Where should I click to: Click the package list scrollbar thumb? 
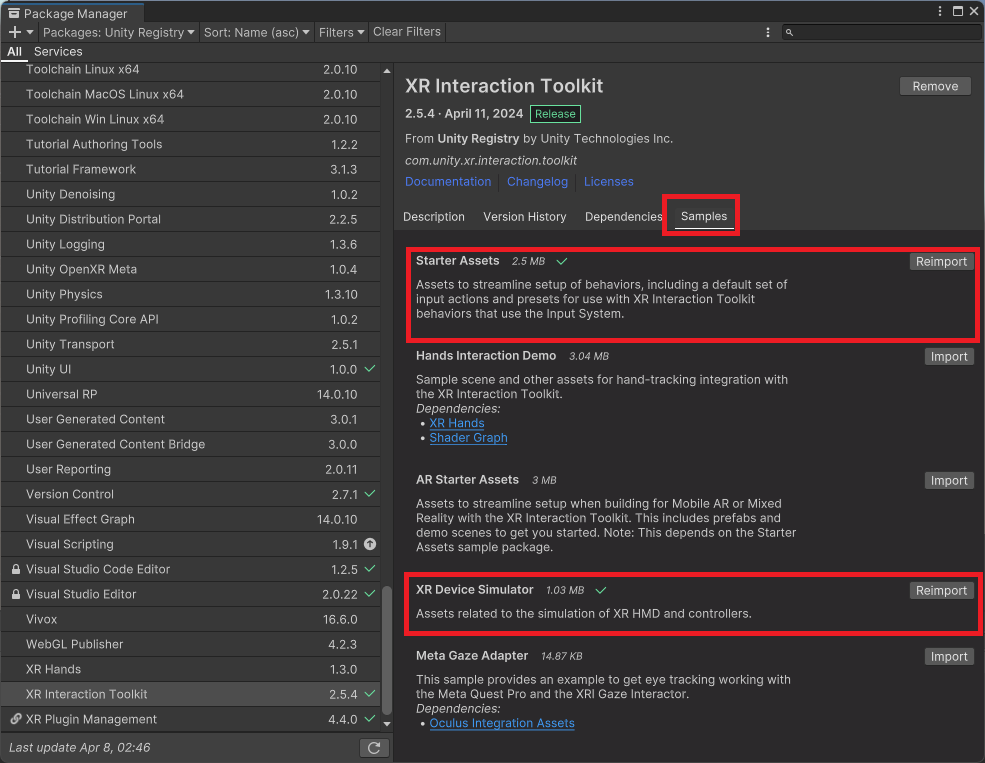pos(387,650)
